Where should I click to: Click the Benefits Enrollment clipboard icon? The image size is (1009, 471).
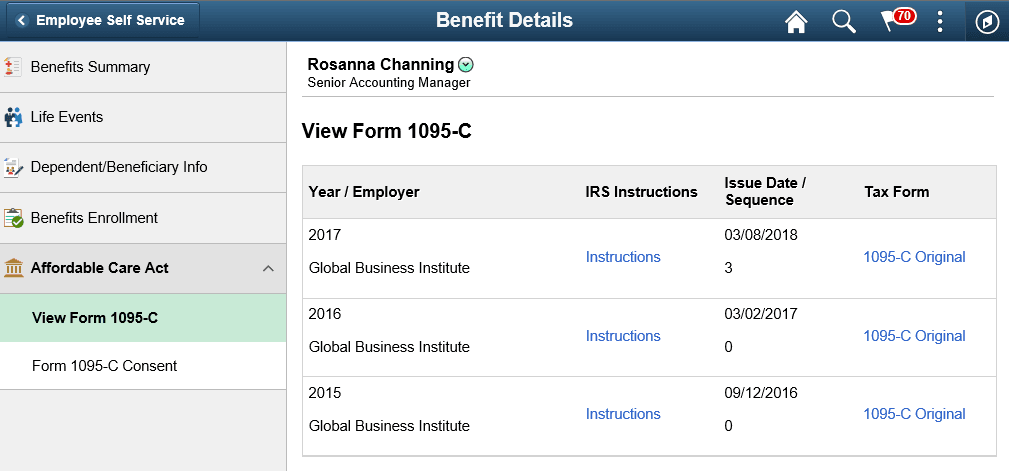point(13,218)
